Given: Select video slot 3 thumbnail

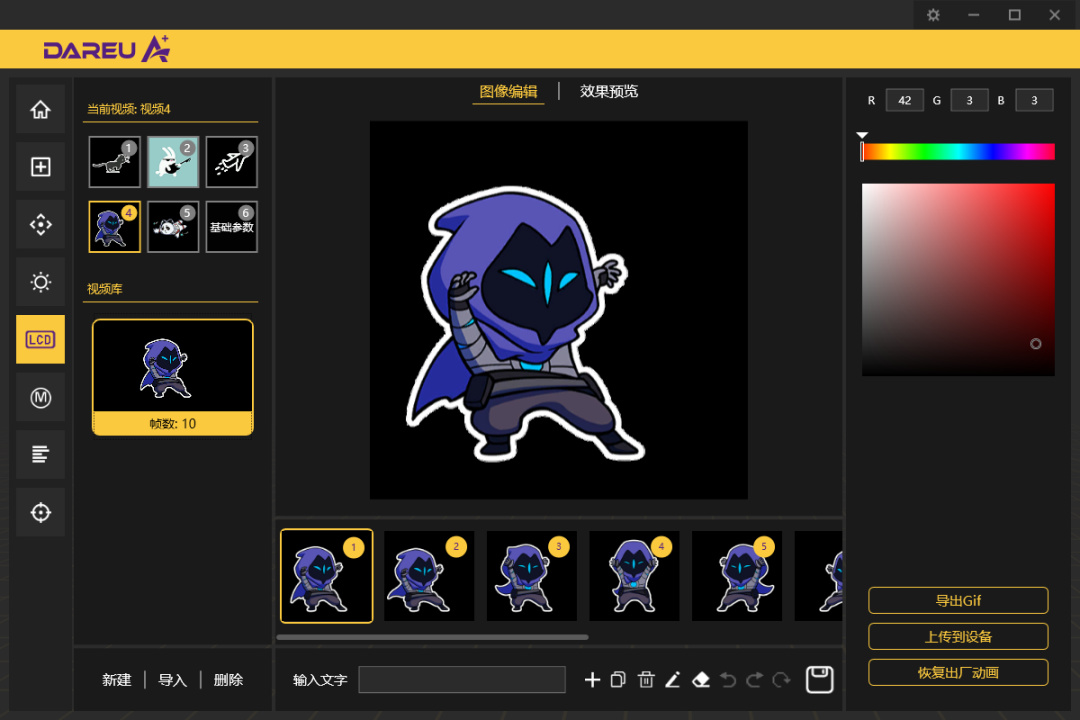Looking at the screenshot, I should (231, 162).
